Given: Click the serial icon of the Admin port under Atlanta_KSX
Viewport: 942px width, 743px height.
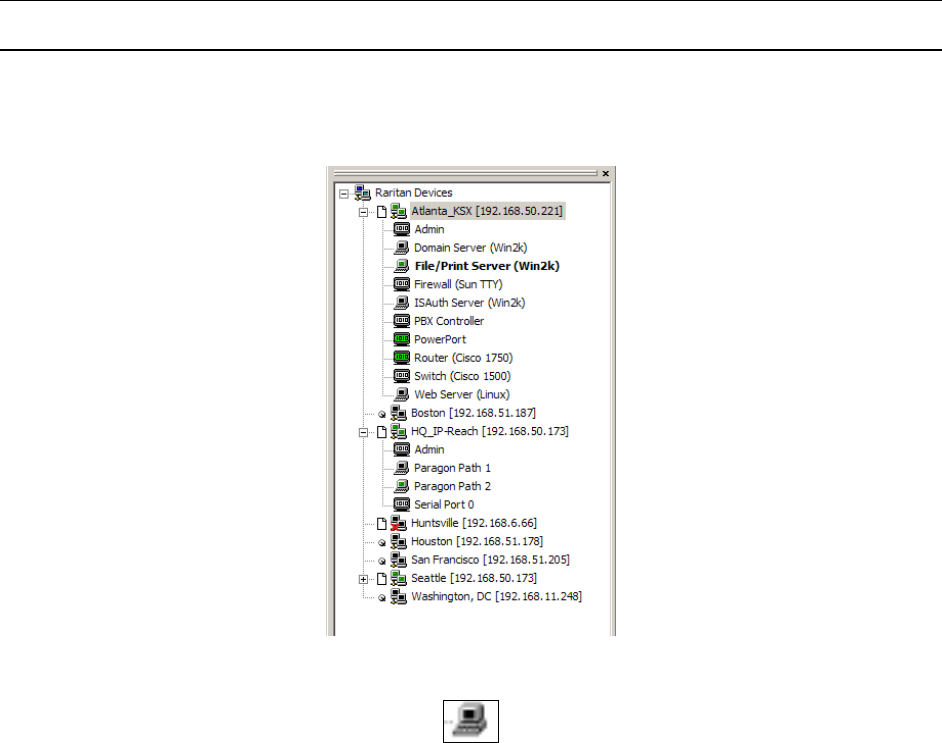Looking at the screenshot, I should tap(401, 229).
